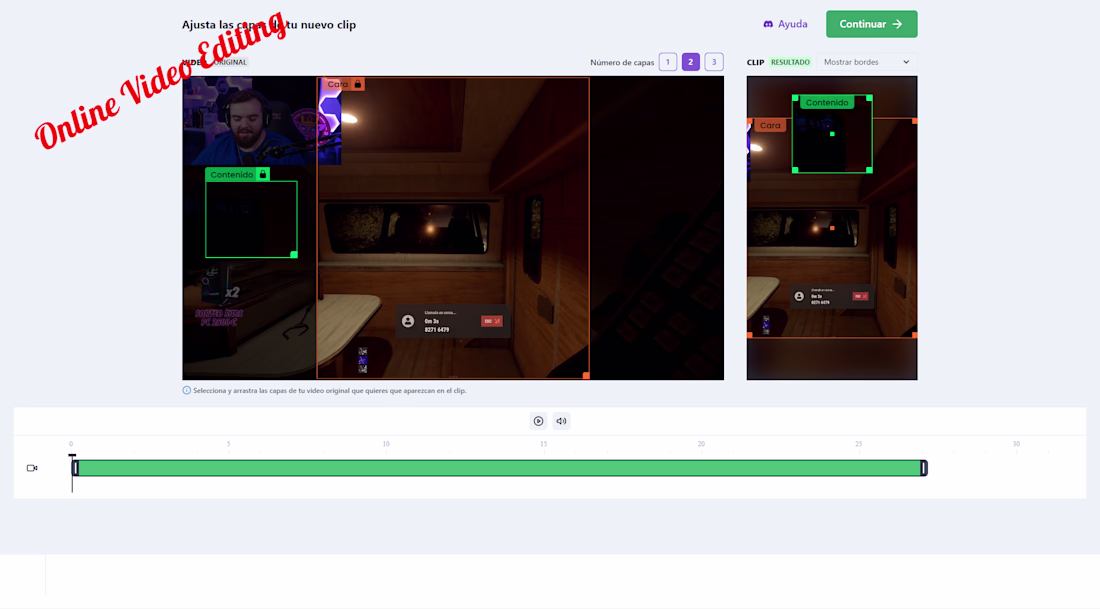Click the 'Número de capas' label
The width and height of the screenshot is (1100, 609).
click(622, 62)
